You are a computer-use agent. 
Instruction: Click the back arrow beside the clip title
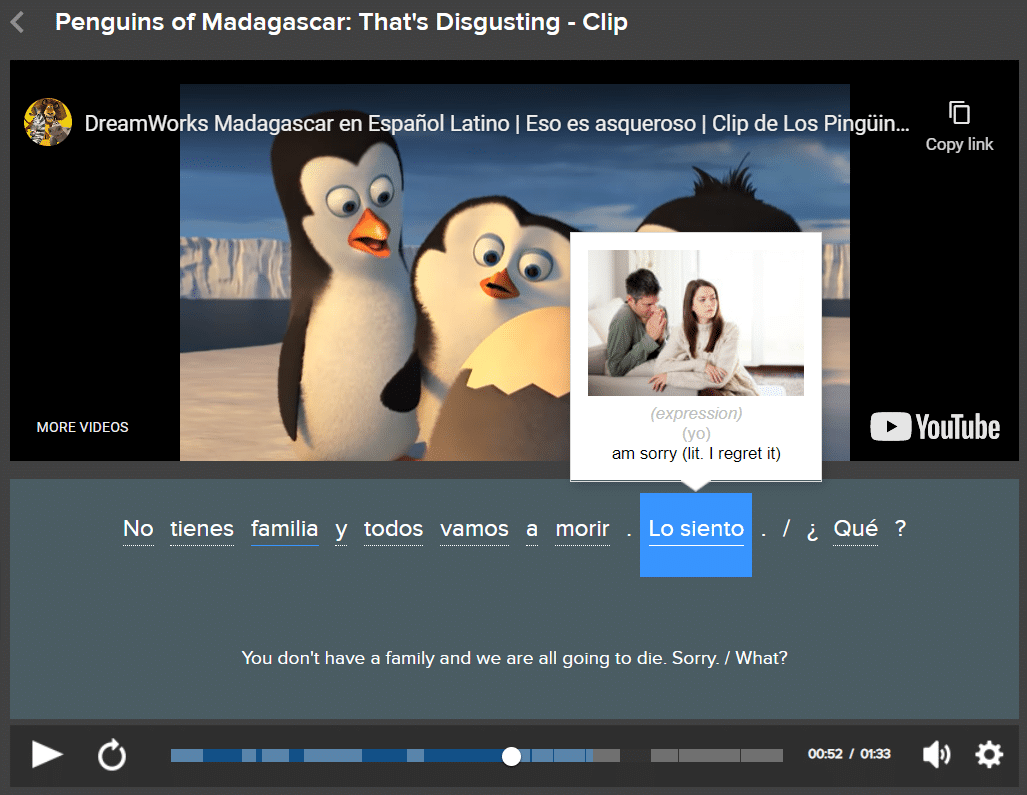pyautogui.click(x=17, y=22)
